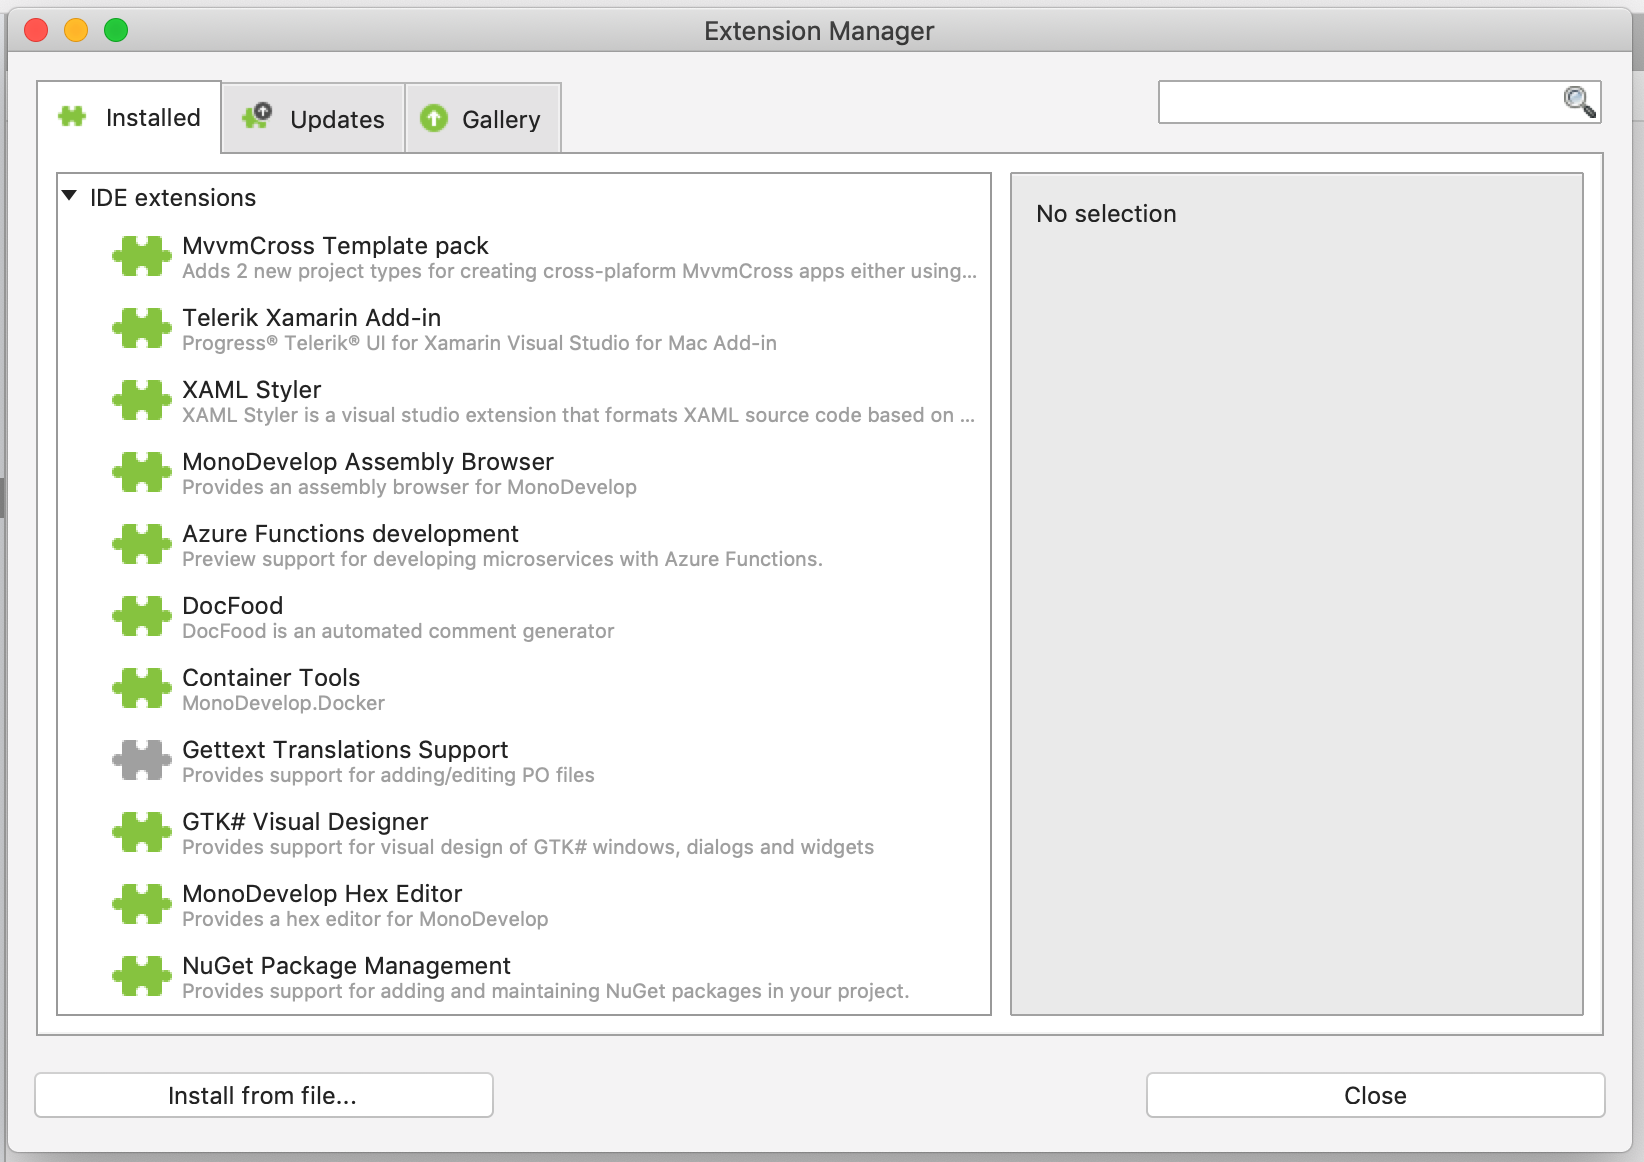Select Telerik Xamarin Add-in extension
The height and width of the screenshot is (1162, 1644).
[x=311, y=318]
